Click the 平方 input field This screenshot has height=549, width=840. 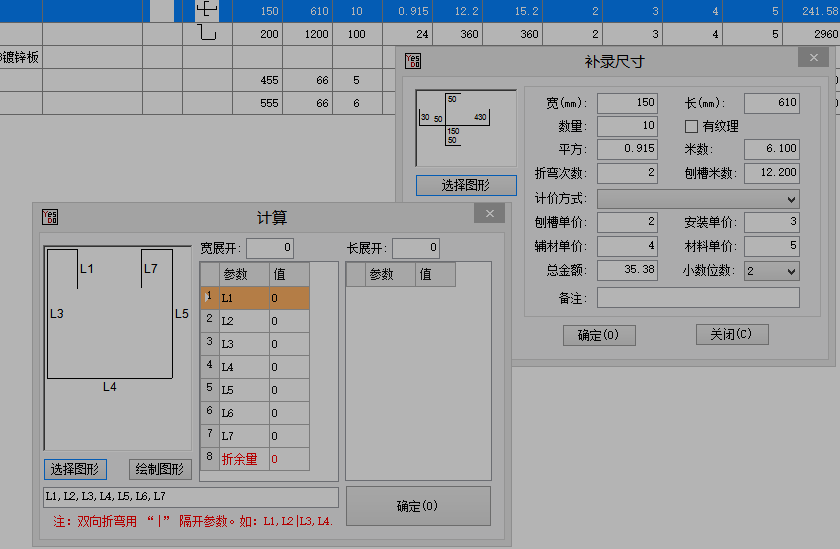click(627, 149)
